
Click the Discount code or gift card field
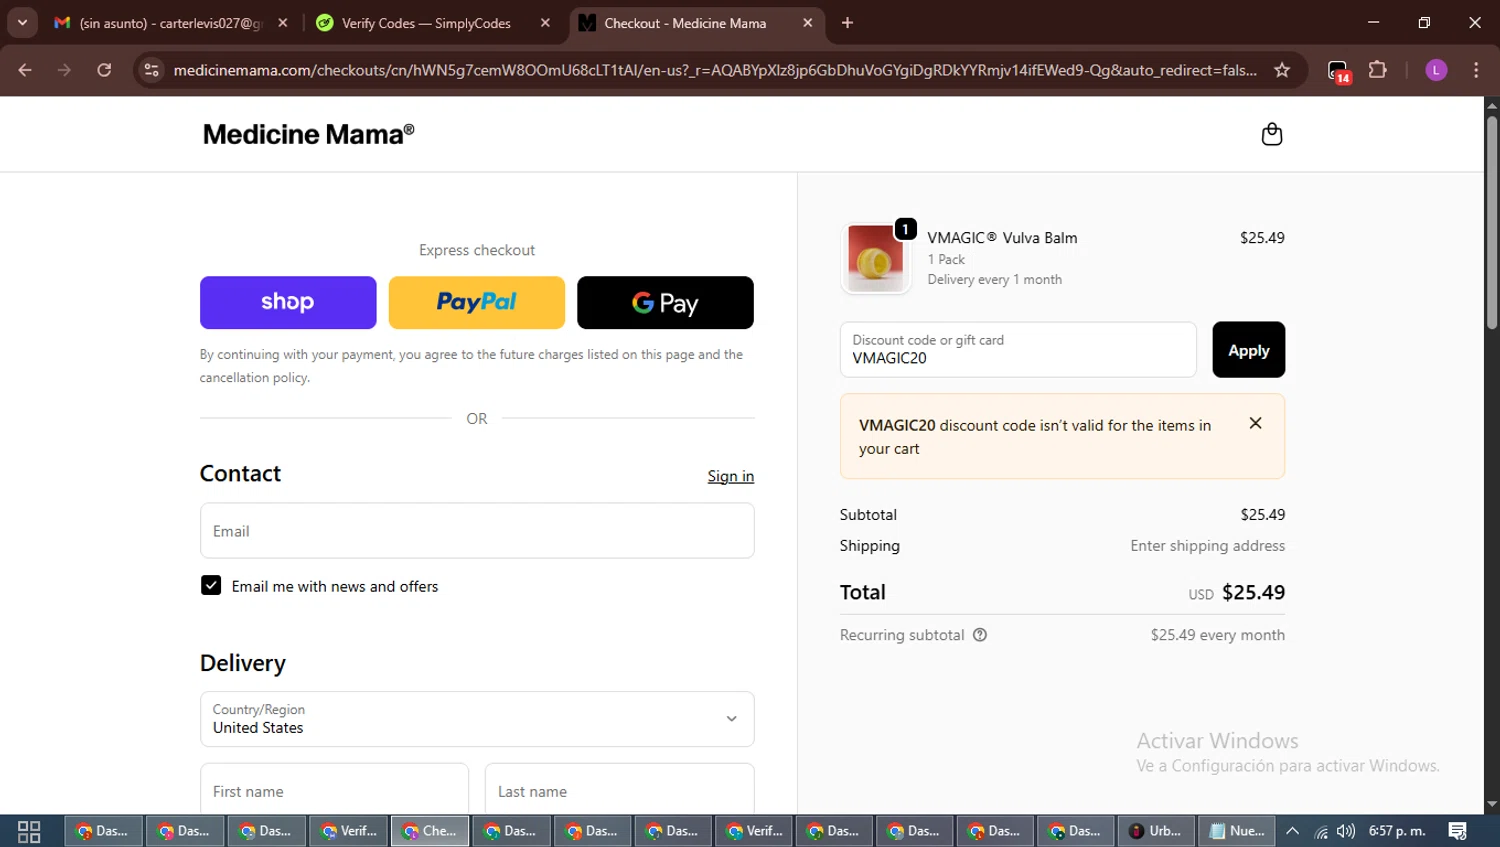(1018, 350)
